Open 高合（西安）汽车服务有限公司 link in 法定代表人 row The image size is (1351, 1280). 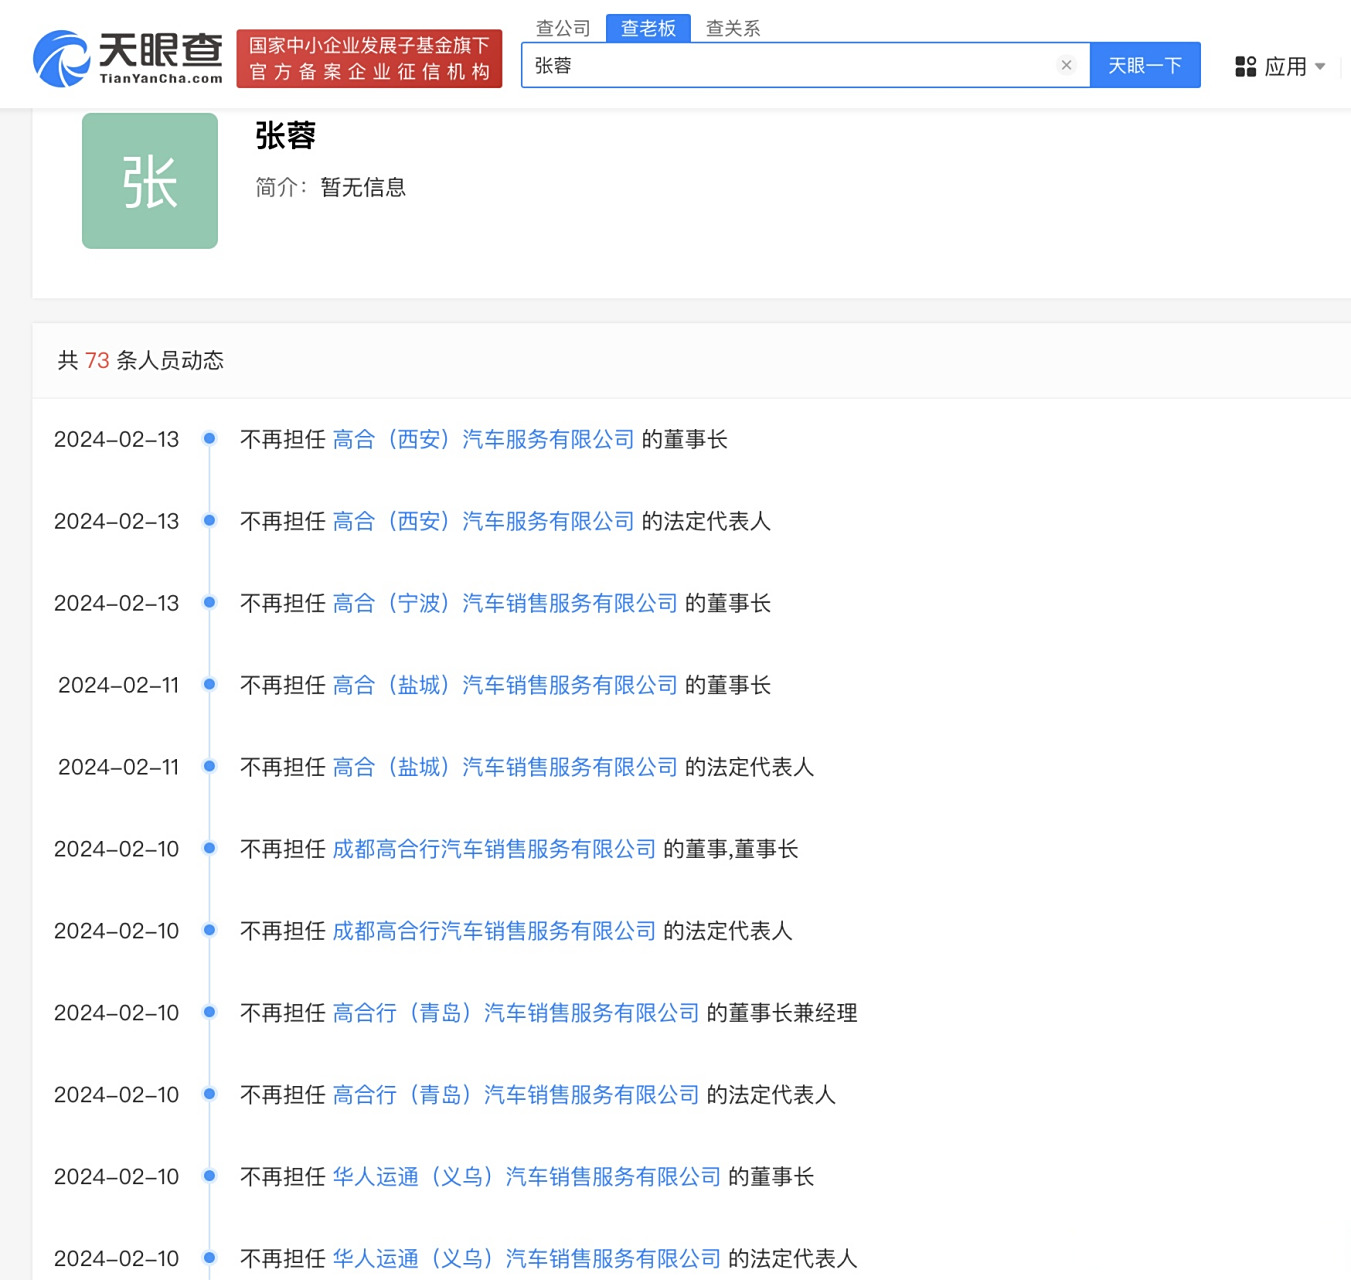point(483,521)
